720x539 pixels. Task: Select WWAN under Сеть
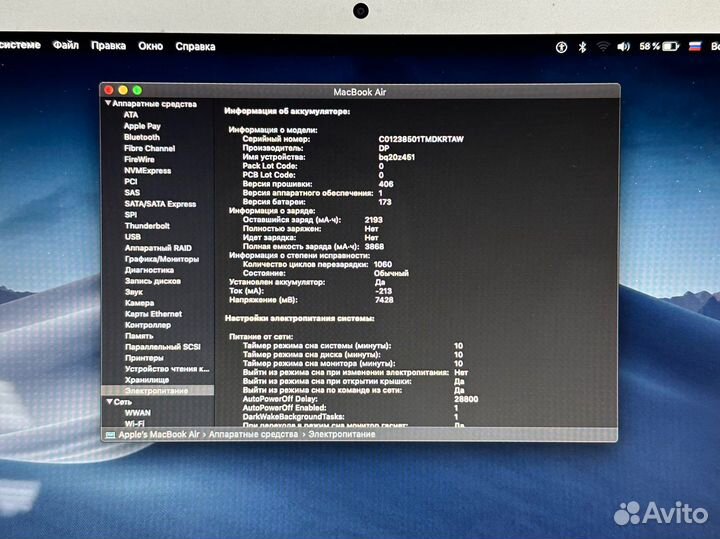(138, 413)
